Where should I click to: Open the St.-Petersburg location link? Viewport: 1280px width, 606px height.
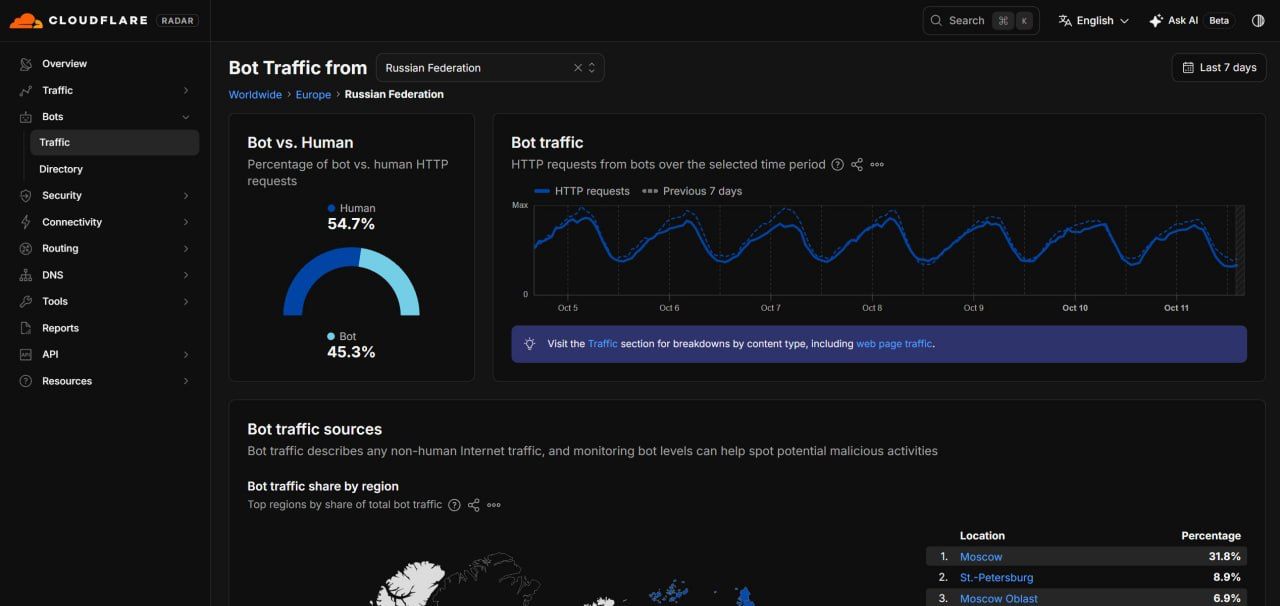tap(997, 578)
